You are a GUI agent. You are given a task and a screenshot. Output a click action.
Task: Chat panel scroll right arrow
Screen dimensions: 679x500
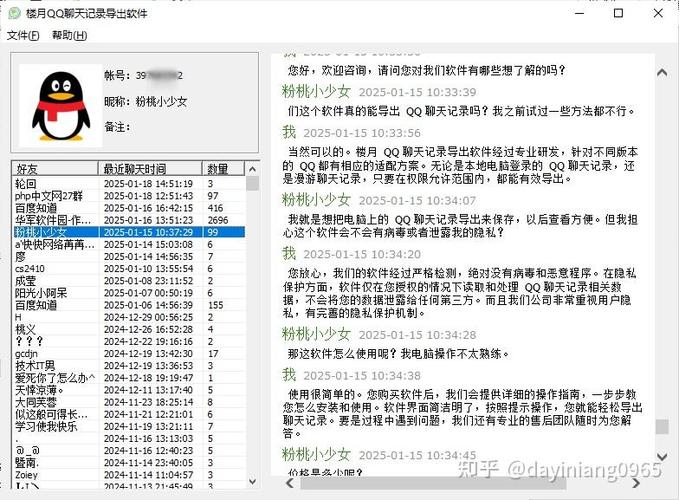(636, 483)
